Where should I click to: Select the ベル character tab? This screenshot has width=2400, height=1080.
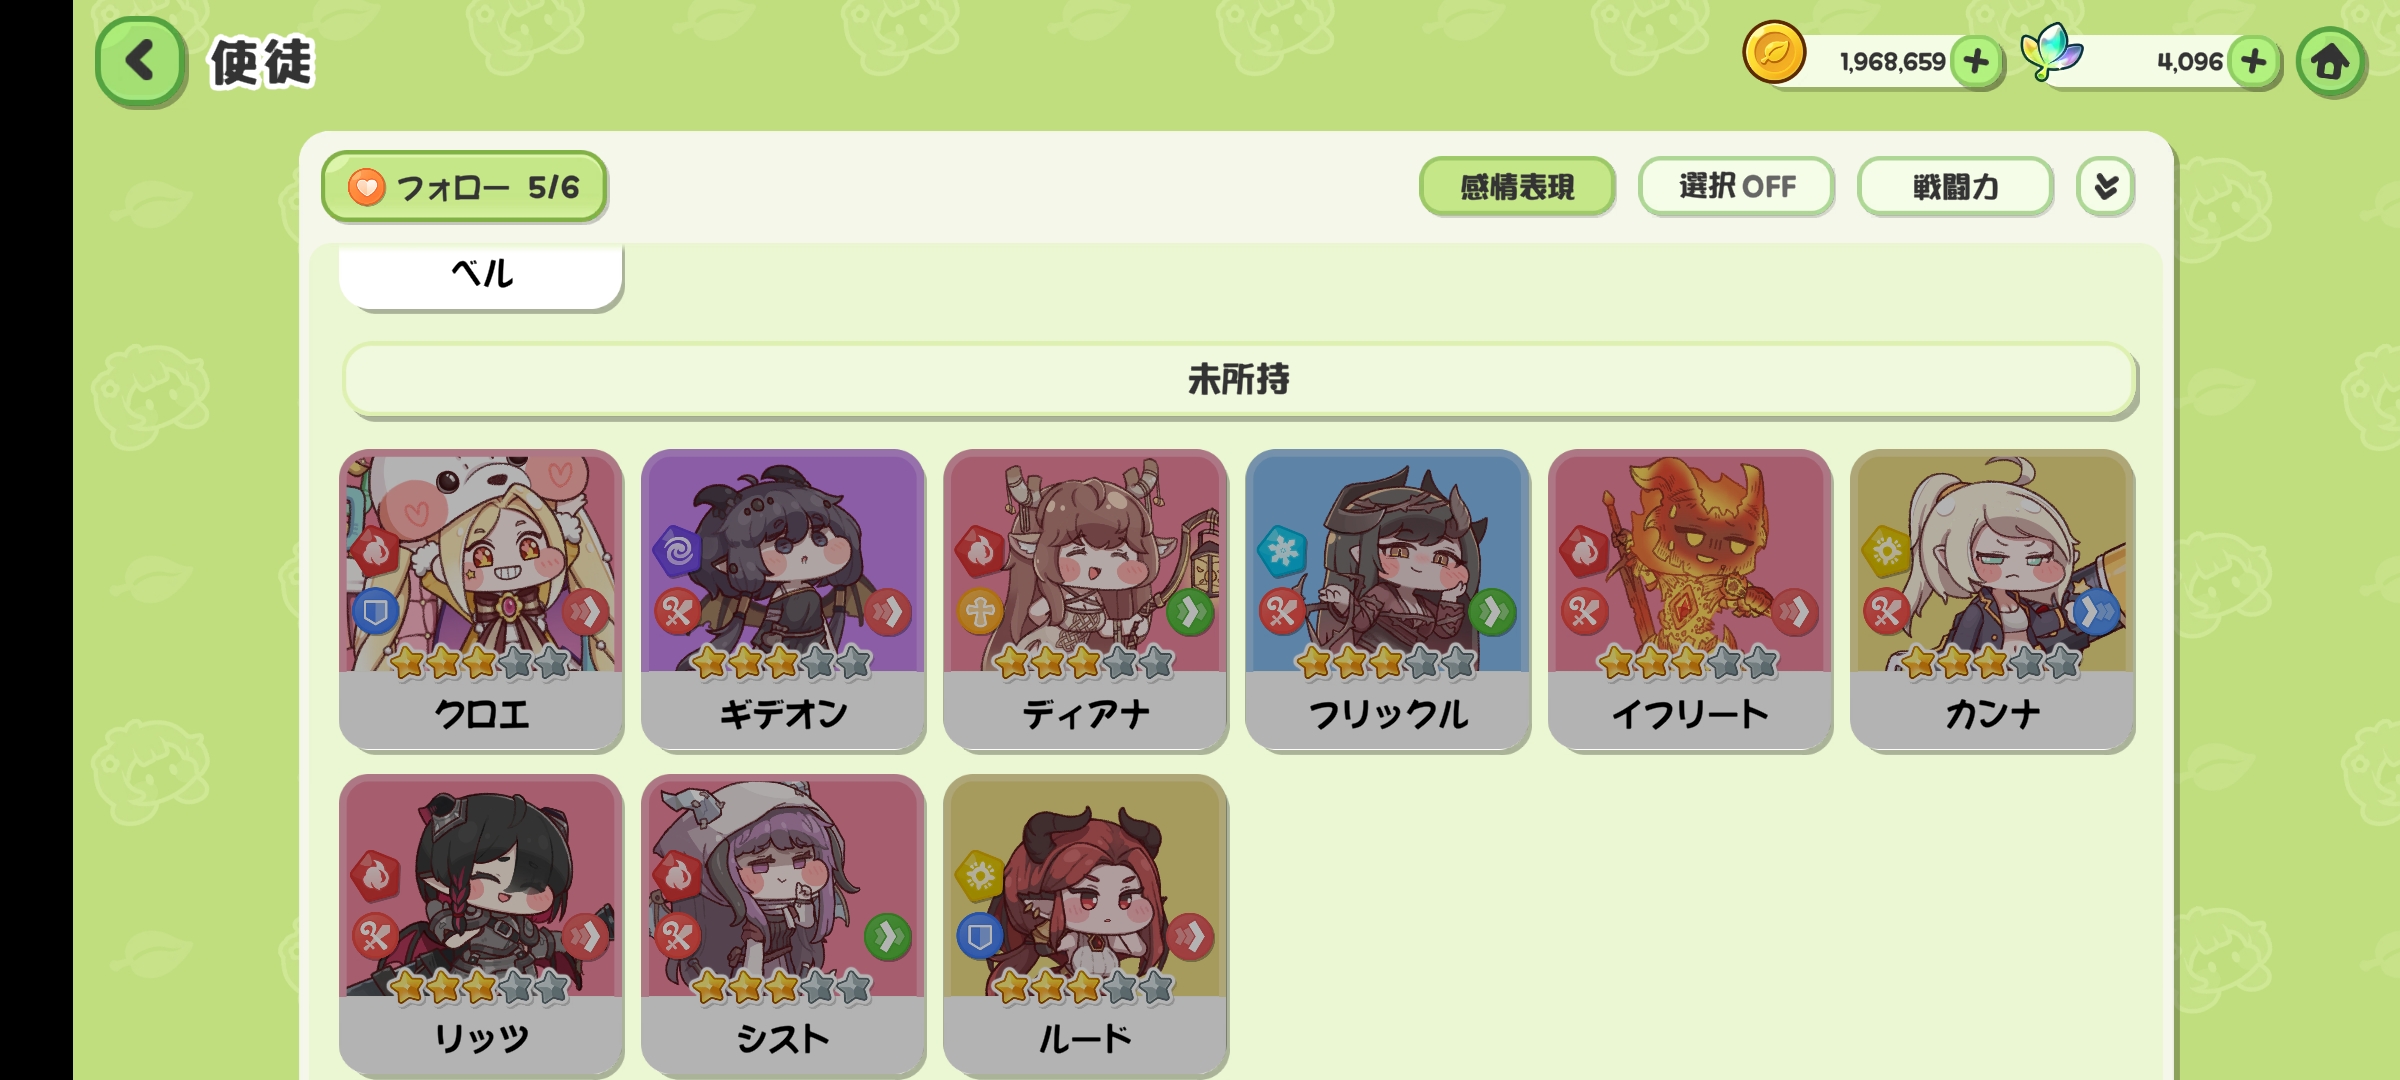pyautogui.click(x=481, y=274)
